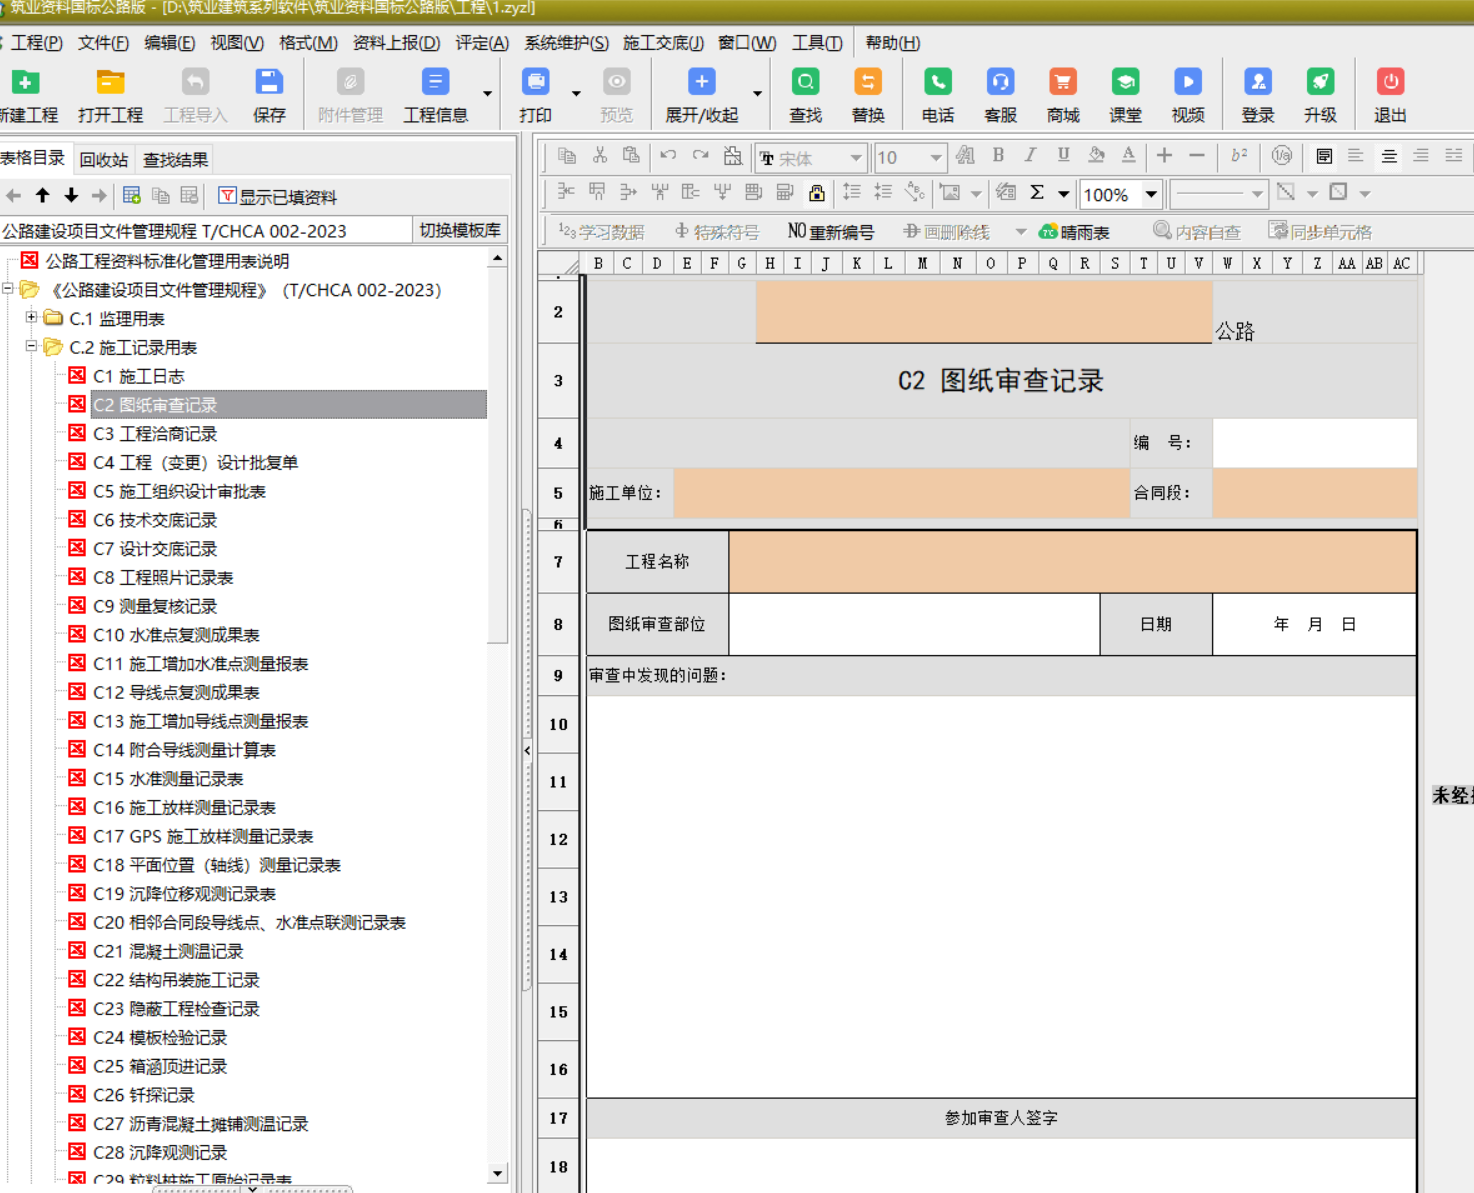Click the undo arrow icon
This screenshot has height=1193, width=1474.
pos(668,156)
